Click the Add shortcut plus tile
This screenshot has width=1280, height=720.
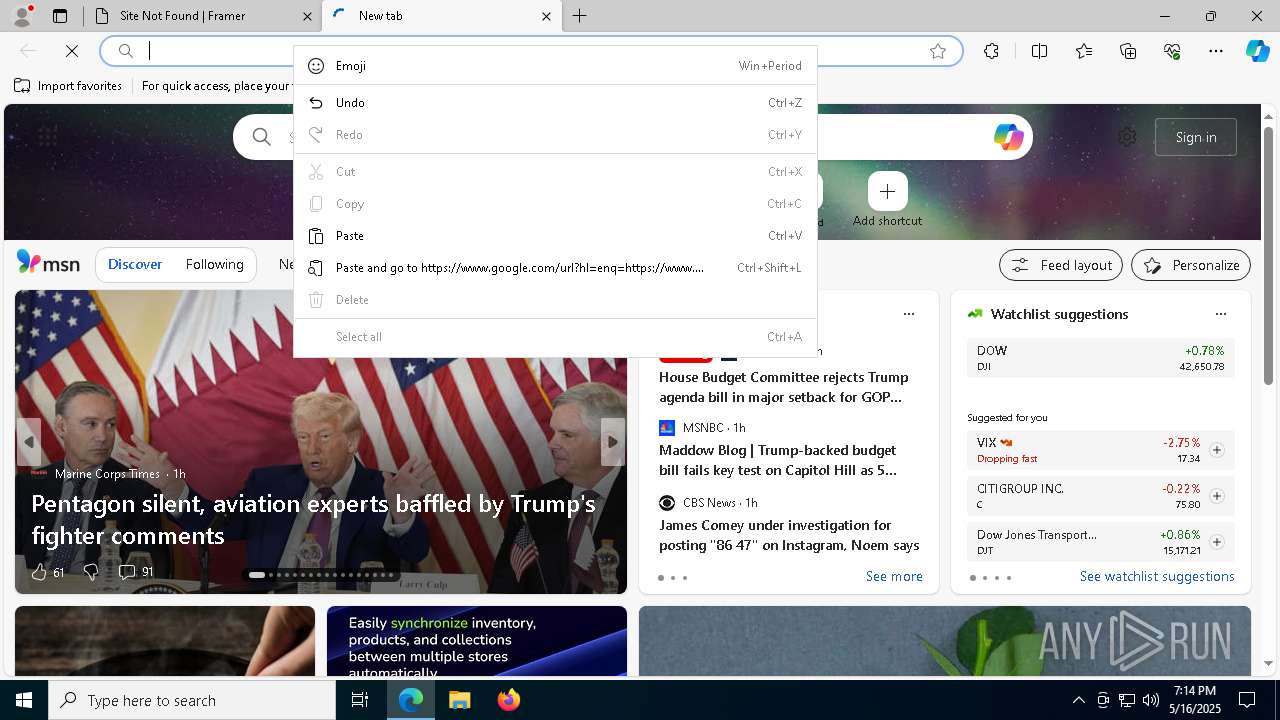[887, 191]
